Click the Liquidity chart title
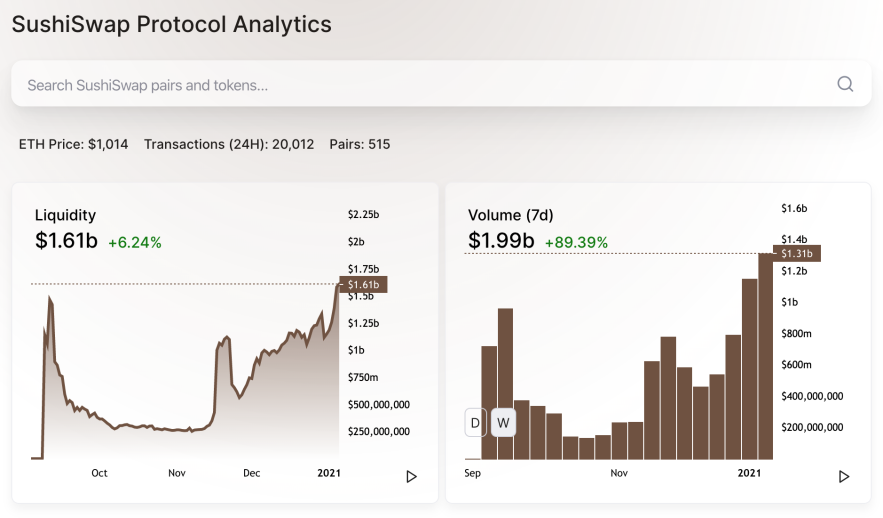 65,215
